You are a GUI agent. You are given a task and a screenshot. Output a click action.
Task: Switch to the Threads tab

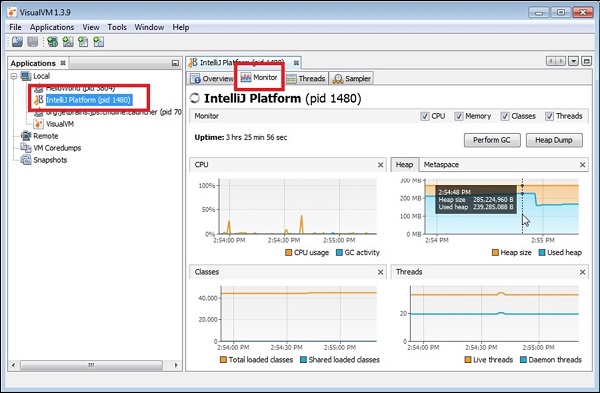(306, 78)
